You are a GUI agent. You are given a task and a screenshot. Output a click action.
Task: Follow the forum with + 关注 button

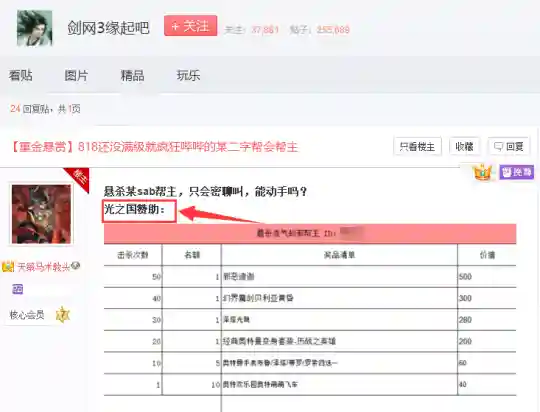[x=190, y=25]
